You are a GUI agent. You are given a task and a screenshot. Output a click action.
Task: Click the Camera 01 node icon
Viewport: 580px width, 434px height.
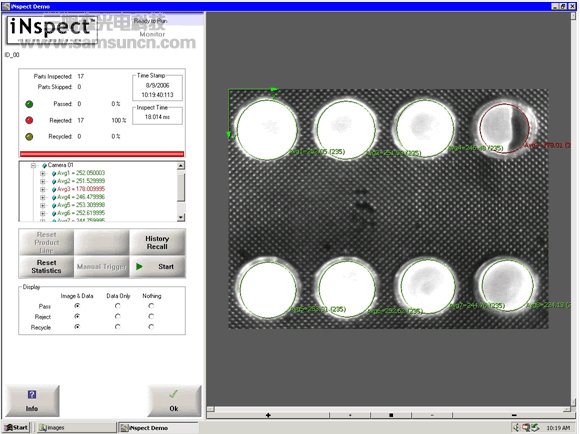(44, 165)
